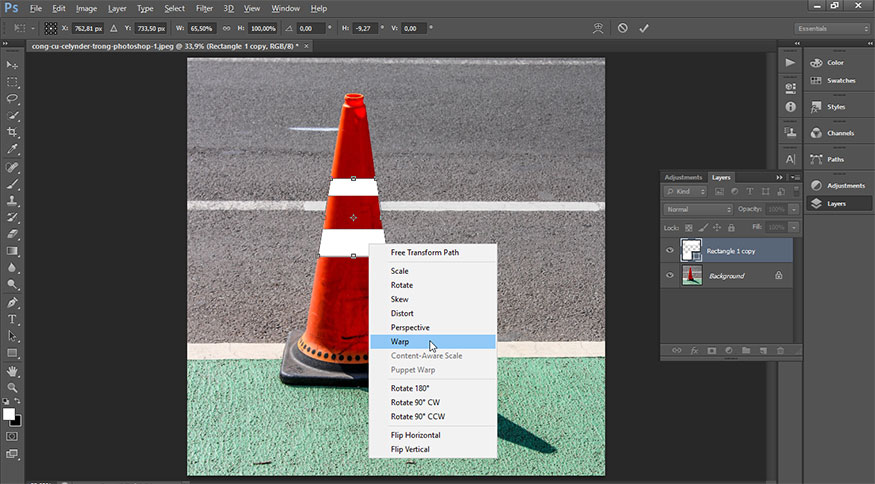
Task: Click the foreground color swatch
Action: coord(9,413)
